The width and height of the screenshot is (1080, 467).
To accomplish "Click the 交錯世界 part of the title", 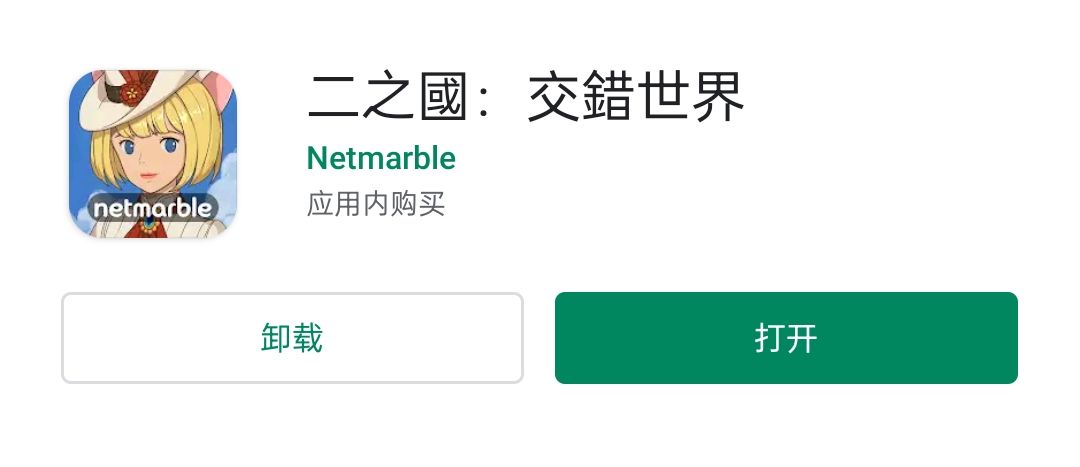I will coord(636,98).
